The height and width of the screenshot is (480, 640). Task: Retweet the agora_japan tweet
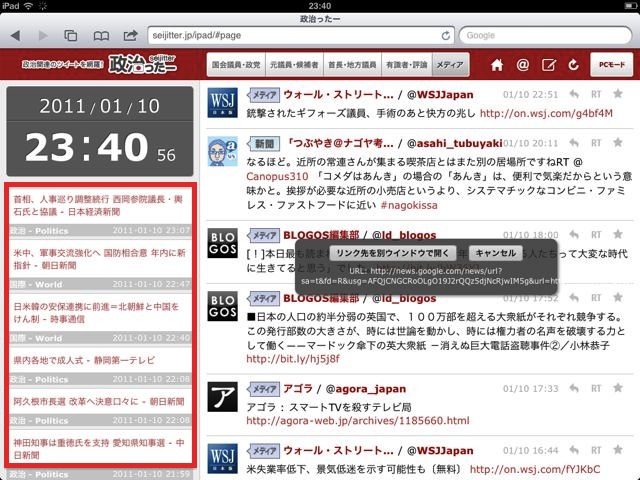[x=596, y=388]
